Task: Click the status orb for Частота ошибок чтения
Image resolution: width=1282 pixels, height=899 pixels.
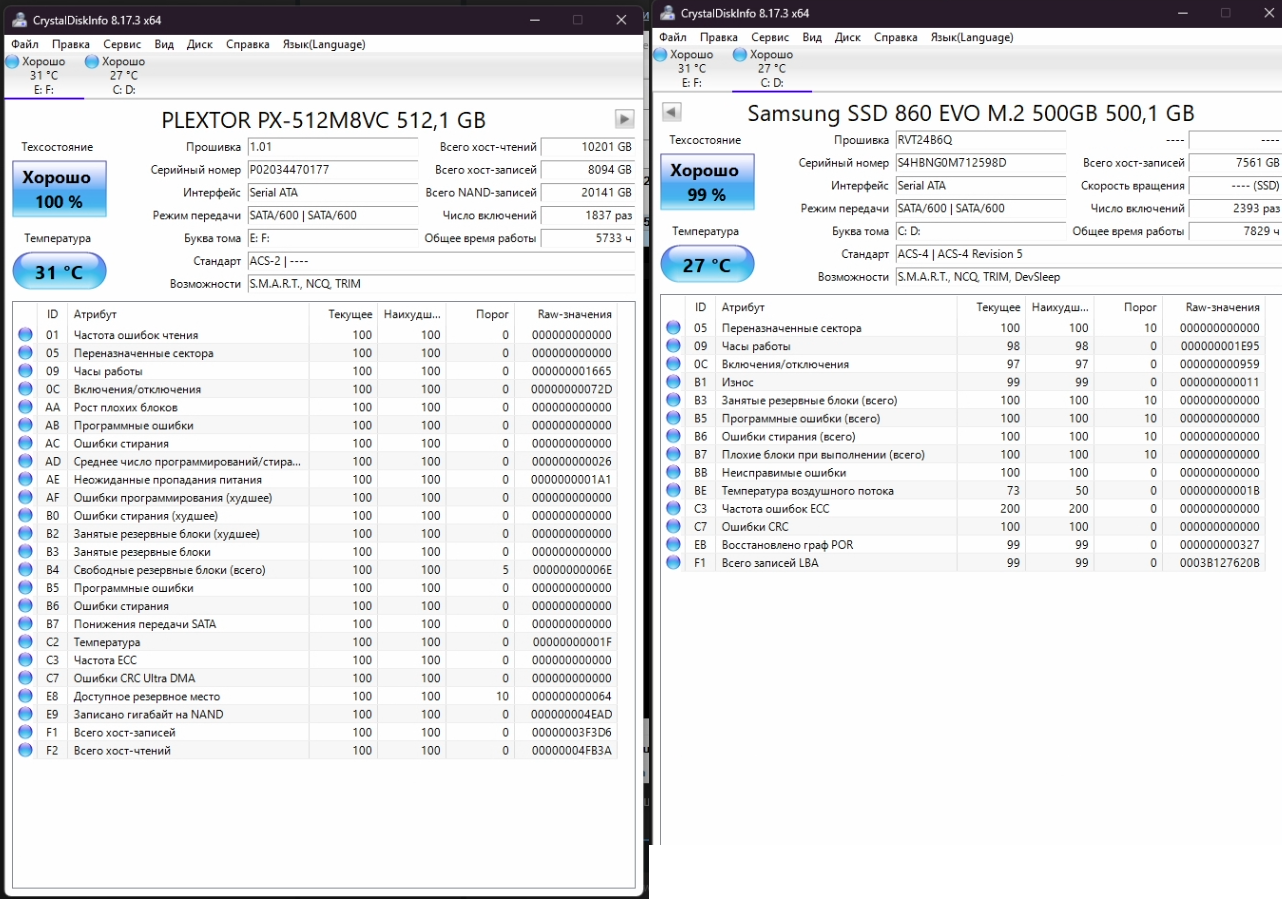Action: (x=26, y=335)
